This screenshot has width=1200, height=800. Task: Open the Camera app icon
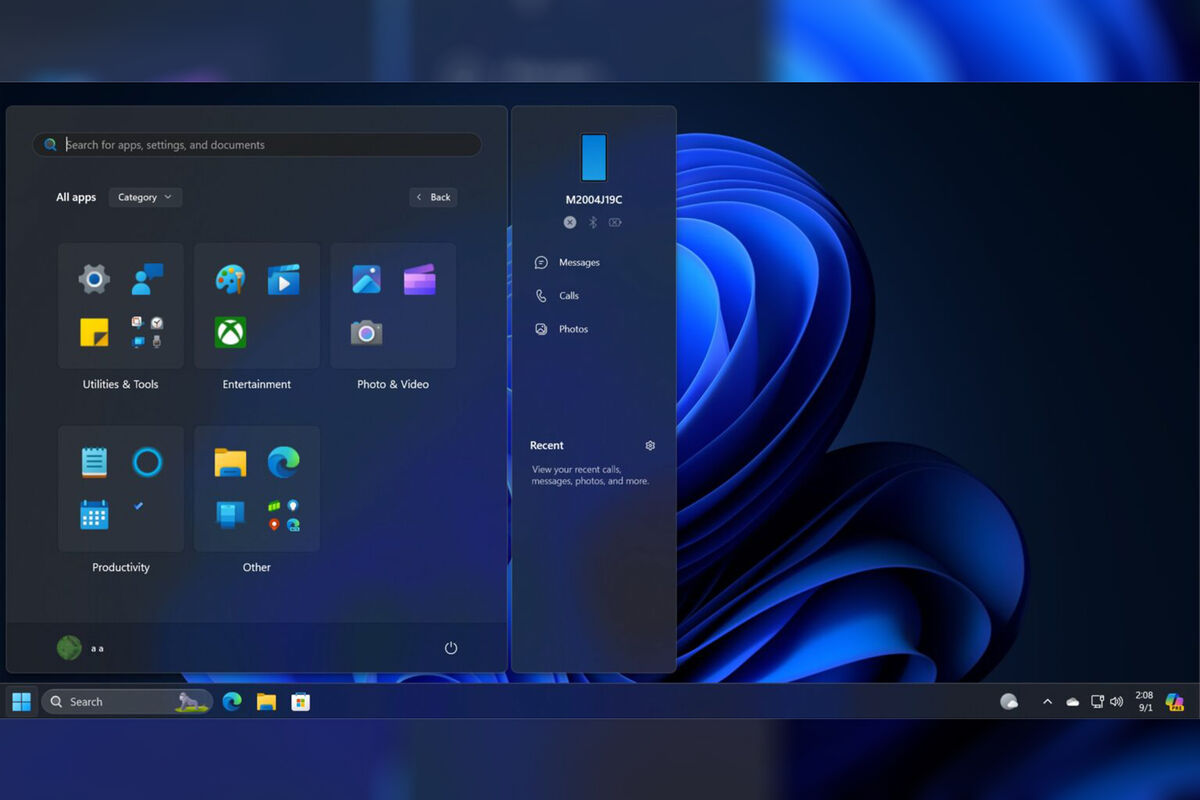click(x=366, y=332)
